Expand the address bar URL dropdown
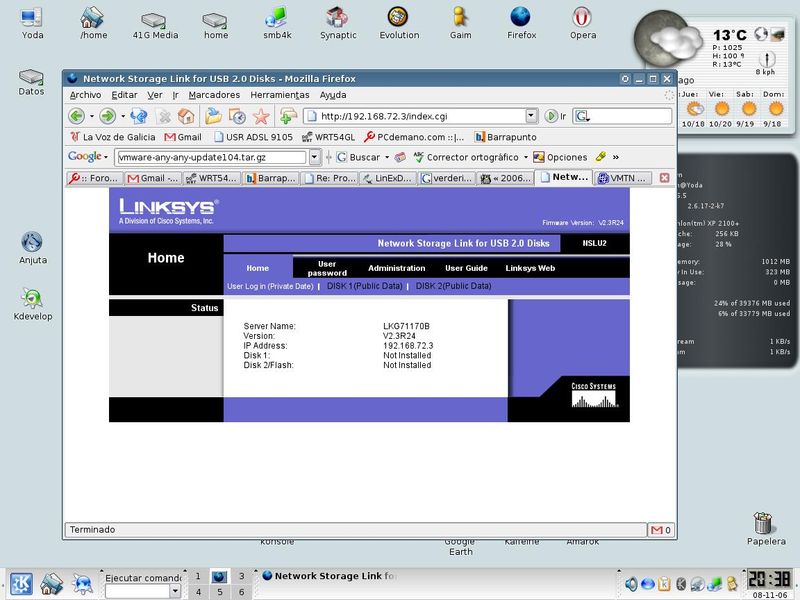Viewport: 800px width, 600px height. (x=532, y=116)
